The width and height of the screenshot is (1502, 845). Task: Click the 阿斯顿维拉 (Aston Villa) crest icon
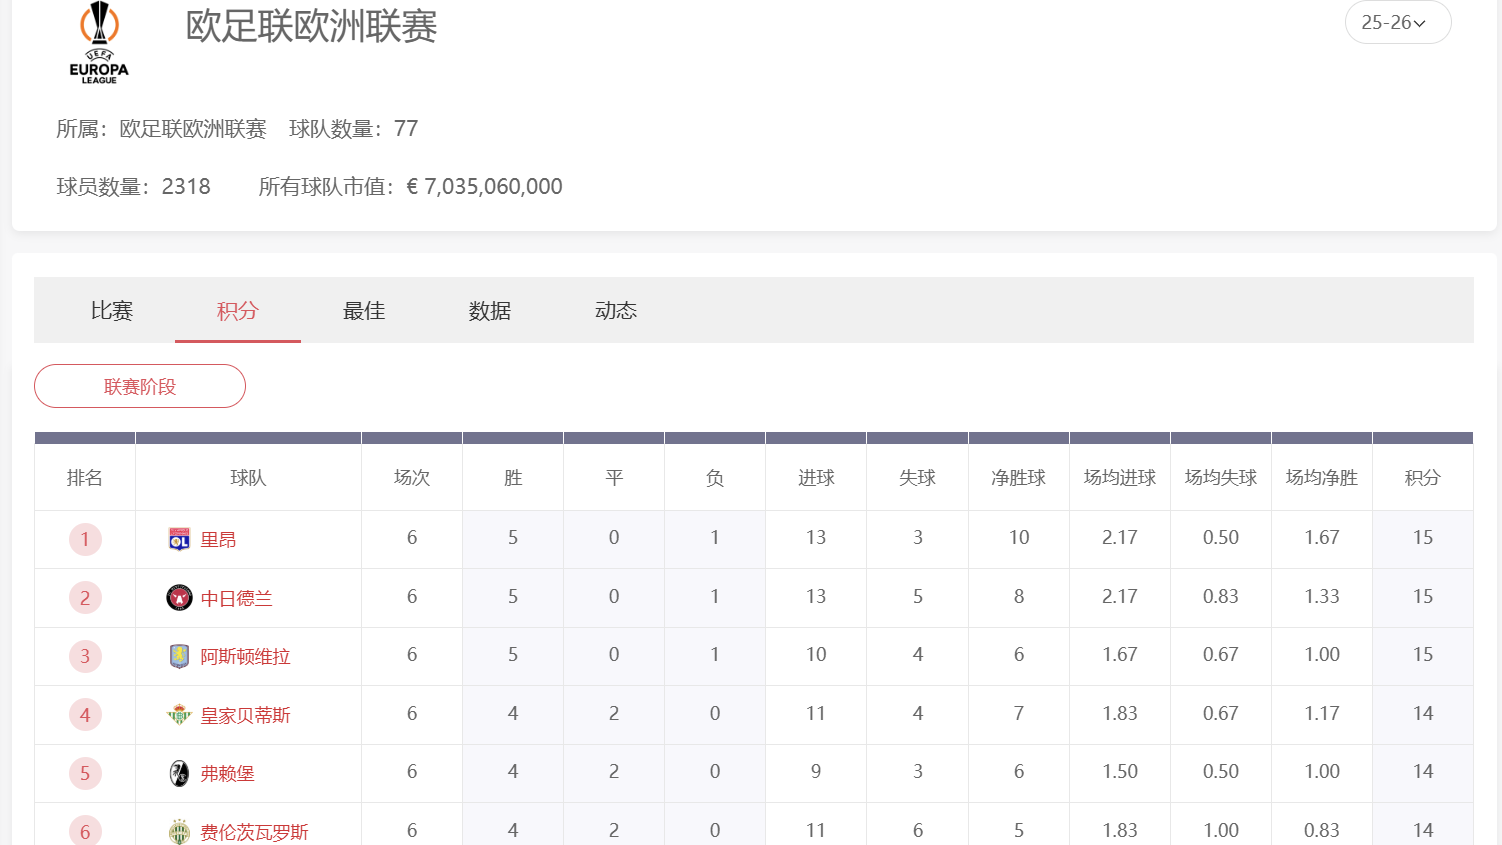click(x=179, y=656)
